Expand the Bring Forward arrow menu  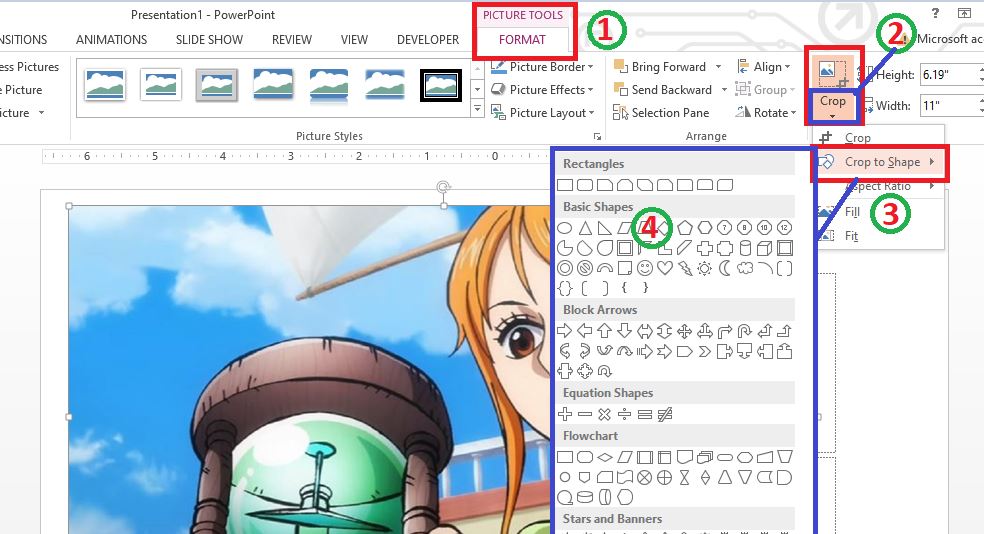tap(719, 67)
